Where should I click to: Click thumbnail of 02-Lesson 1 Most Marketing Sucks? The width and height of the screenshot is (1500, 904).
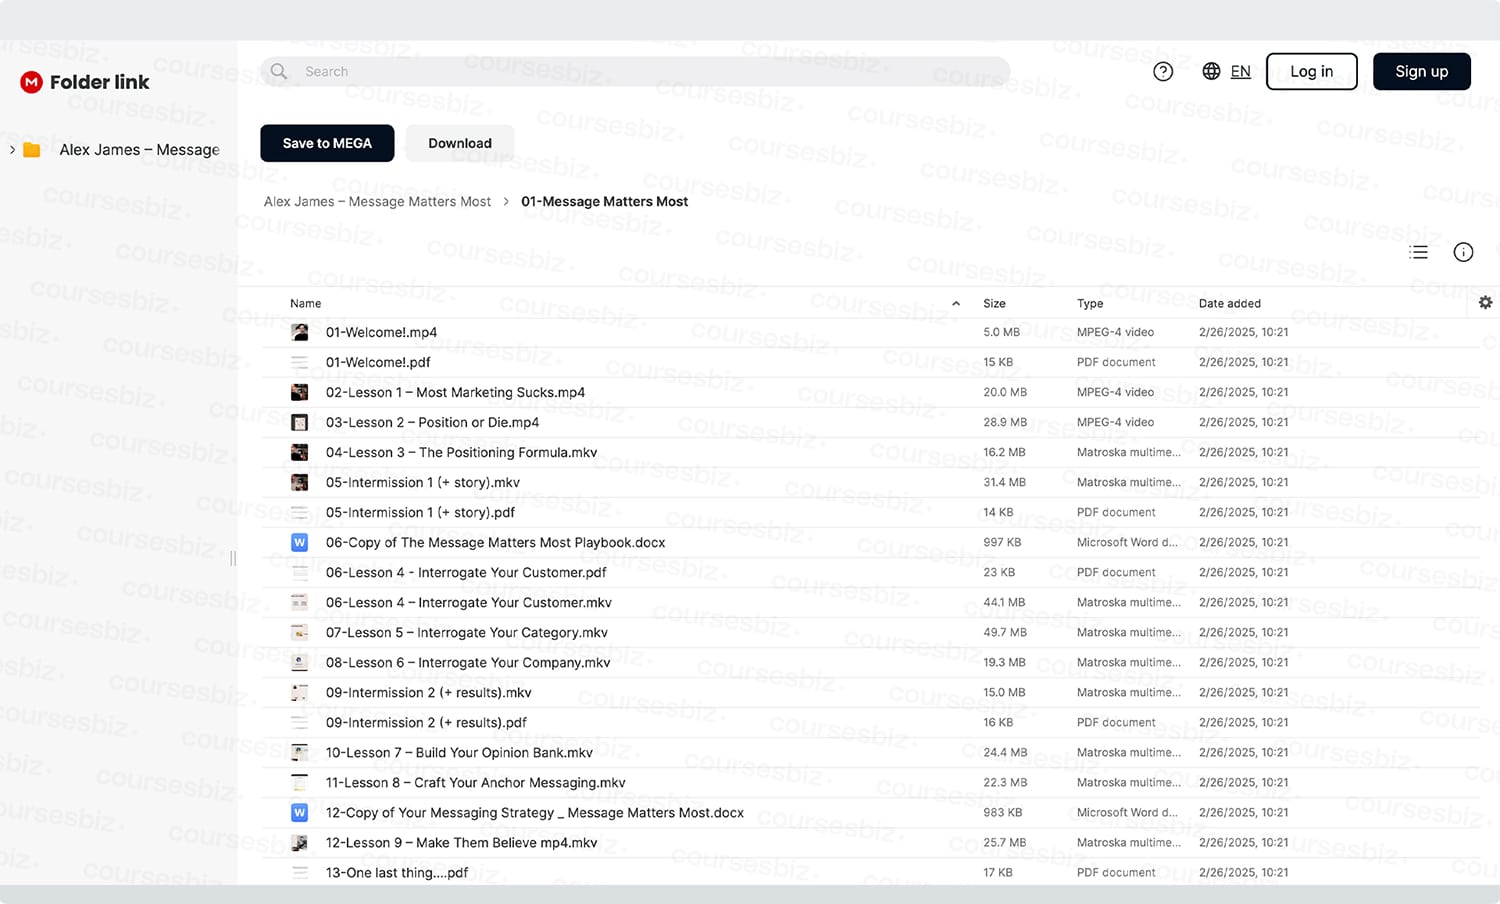click(299, 392)
